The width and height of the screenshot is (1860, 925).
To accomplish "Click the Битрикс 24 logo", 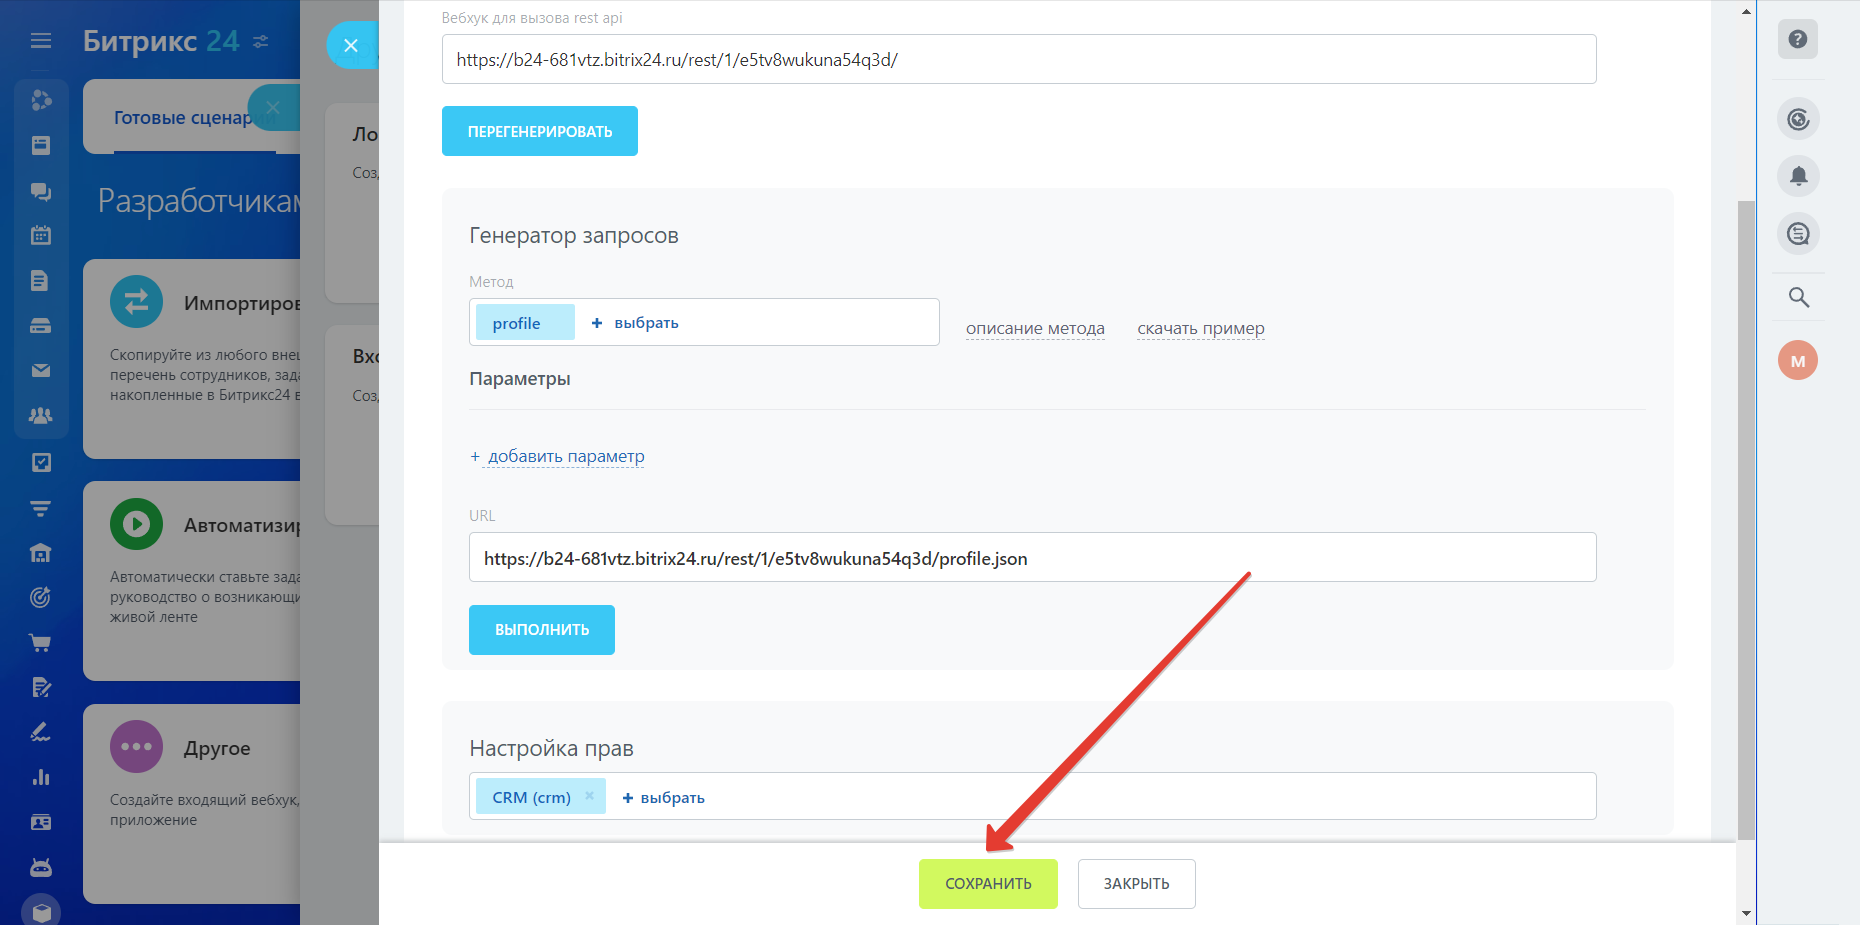I will pyautogui.click(x=161, y=41).
